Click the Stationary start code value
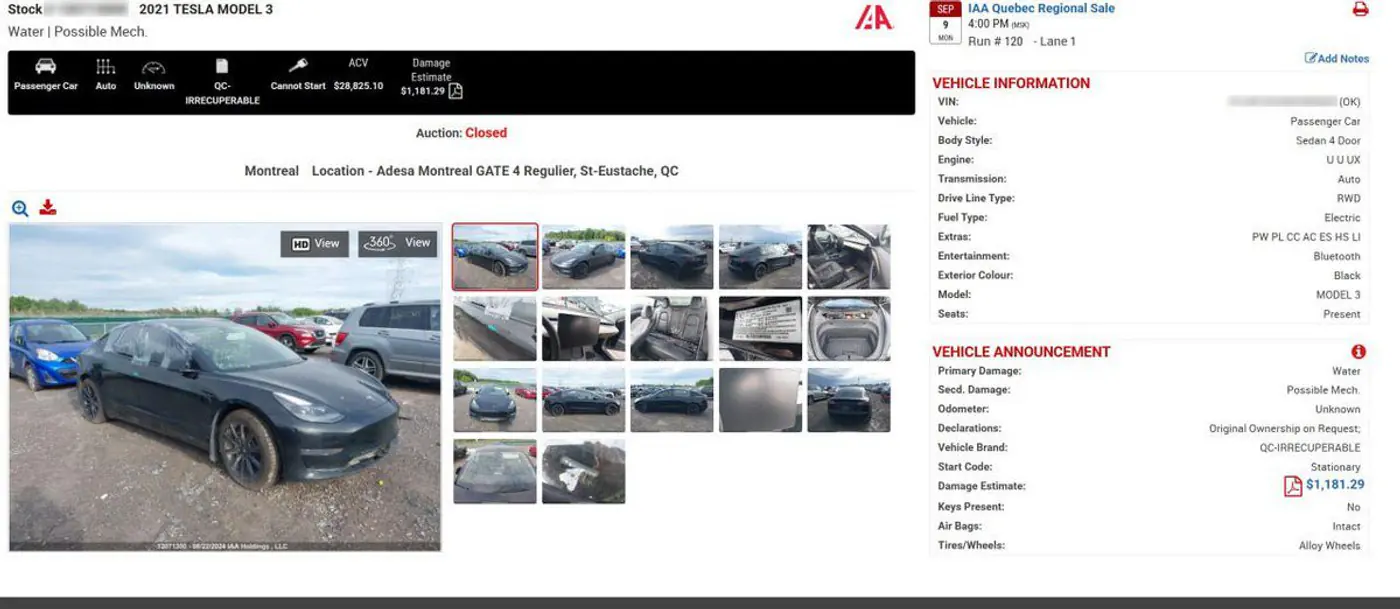The width and height of the screenshot is (1400, 609). [x=1335, y=467]
